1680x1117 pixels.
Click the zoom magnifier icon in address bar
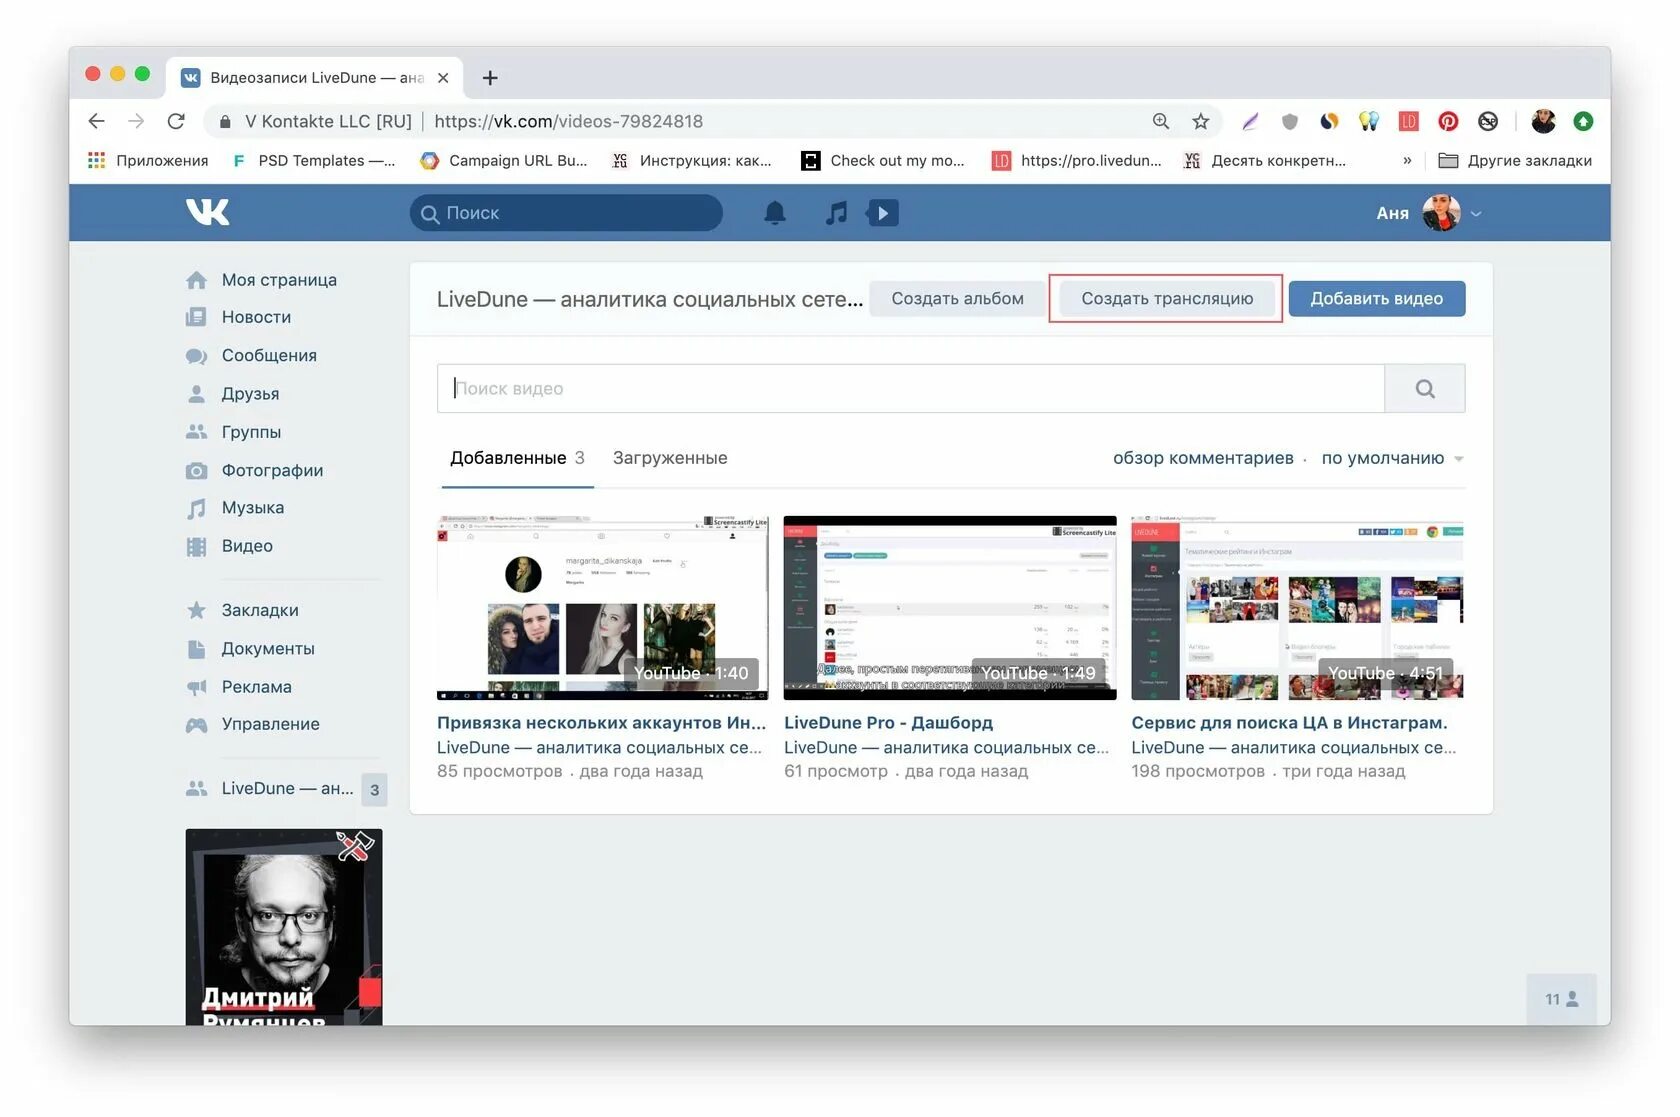[1161, 121]
